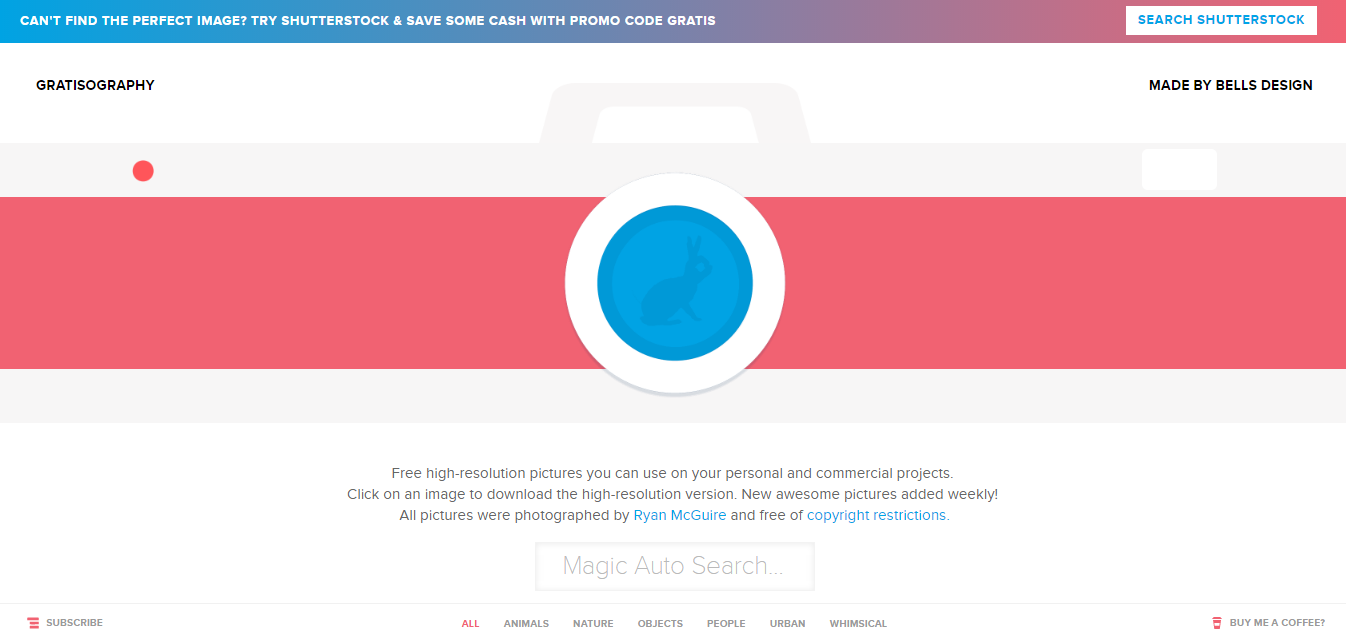
Task: Click the red camera indicator dot
Action: pos(143,171)
